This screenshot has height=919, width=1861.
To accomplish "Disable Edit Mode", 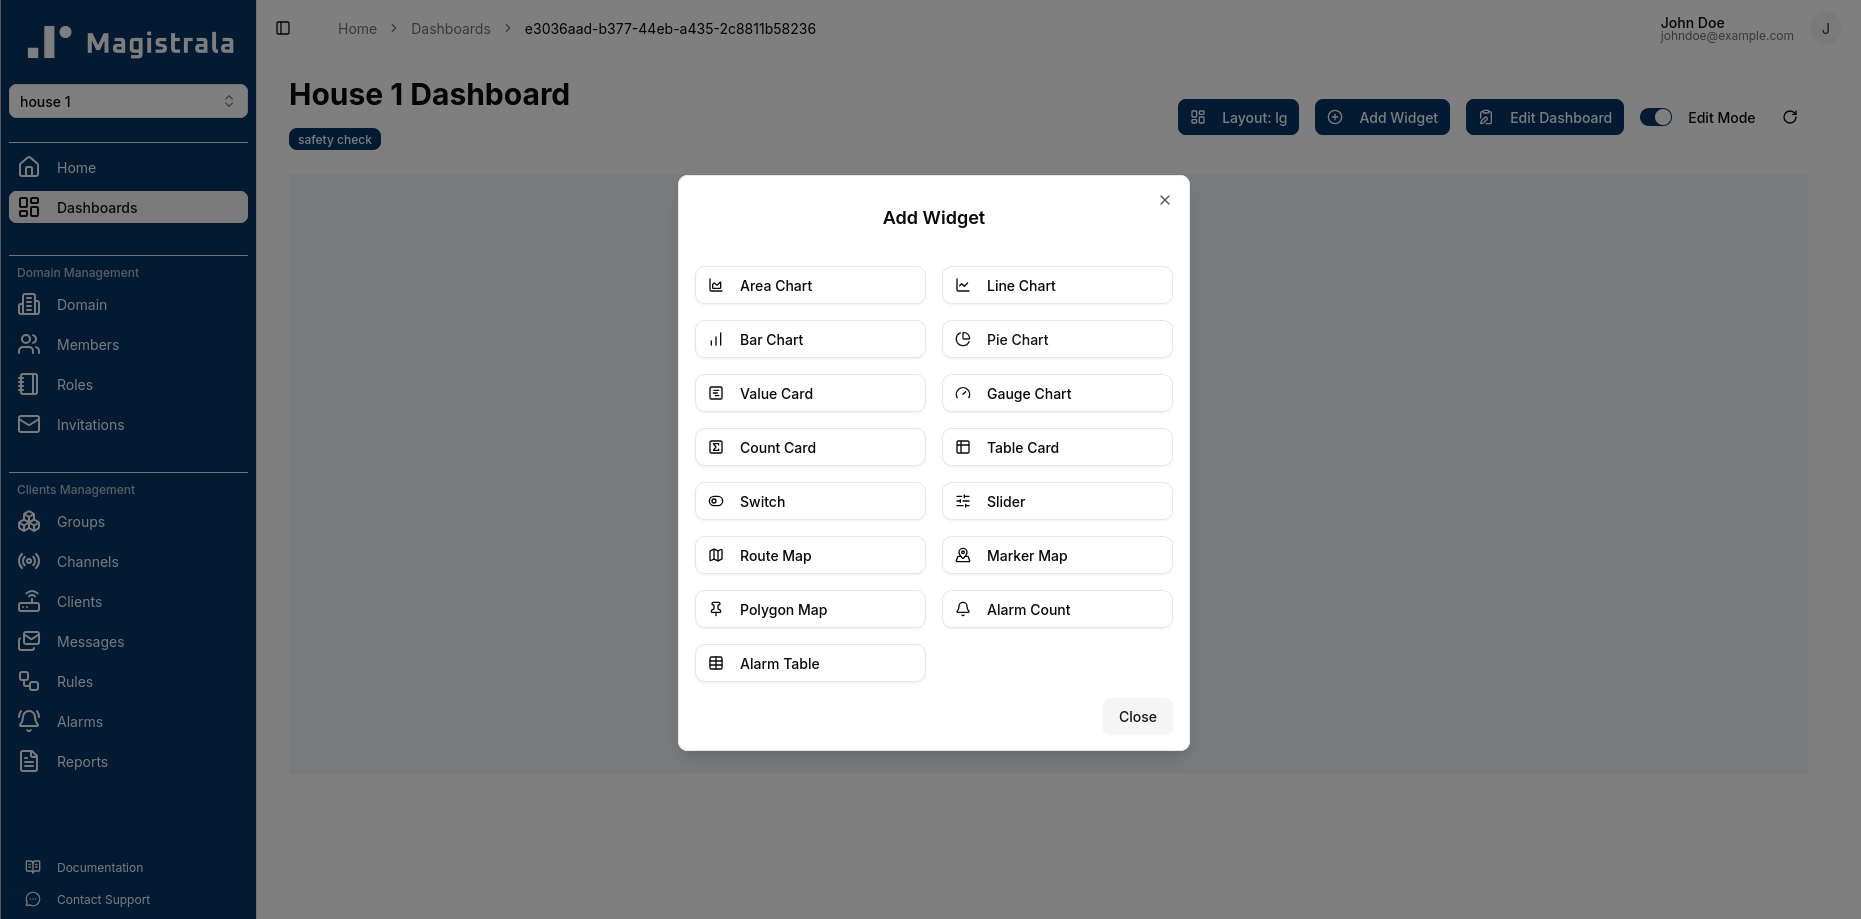I will click(1656, 117).
